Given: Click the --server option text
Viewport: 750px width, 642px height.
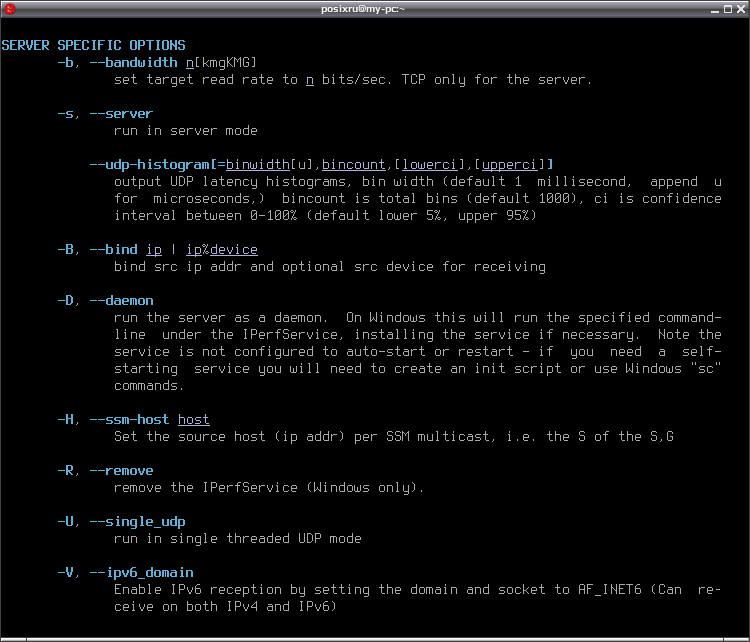Looking at the screenshot, I should [121, 114].
